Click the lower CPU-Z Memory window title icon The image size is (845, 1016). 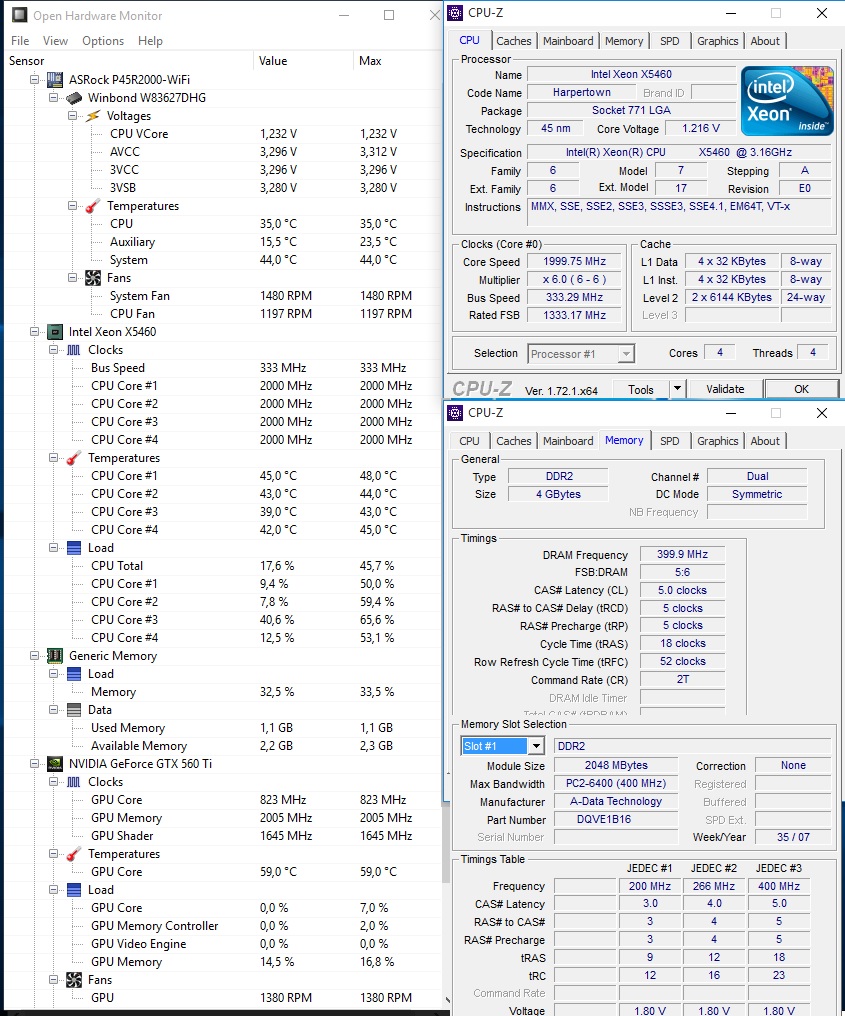456,413
